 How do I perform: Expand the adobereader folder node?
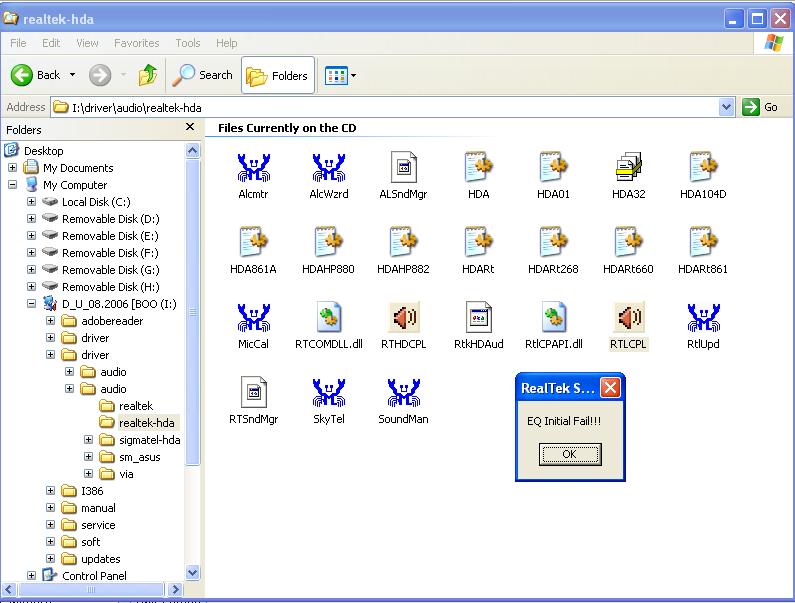click(x=50, y=321)
